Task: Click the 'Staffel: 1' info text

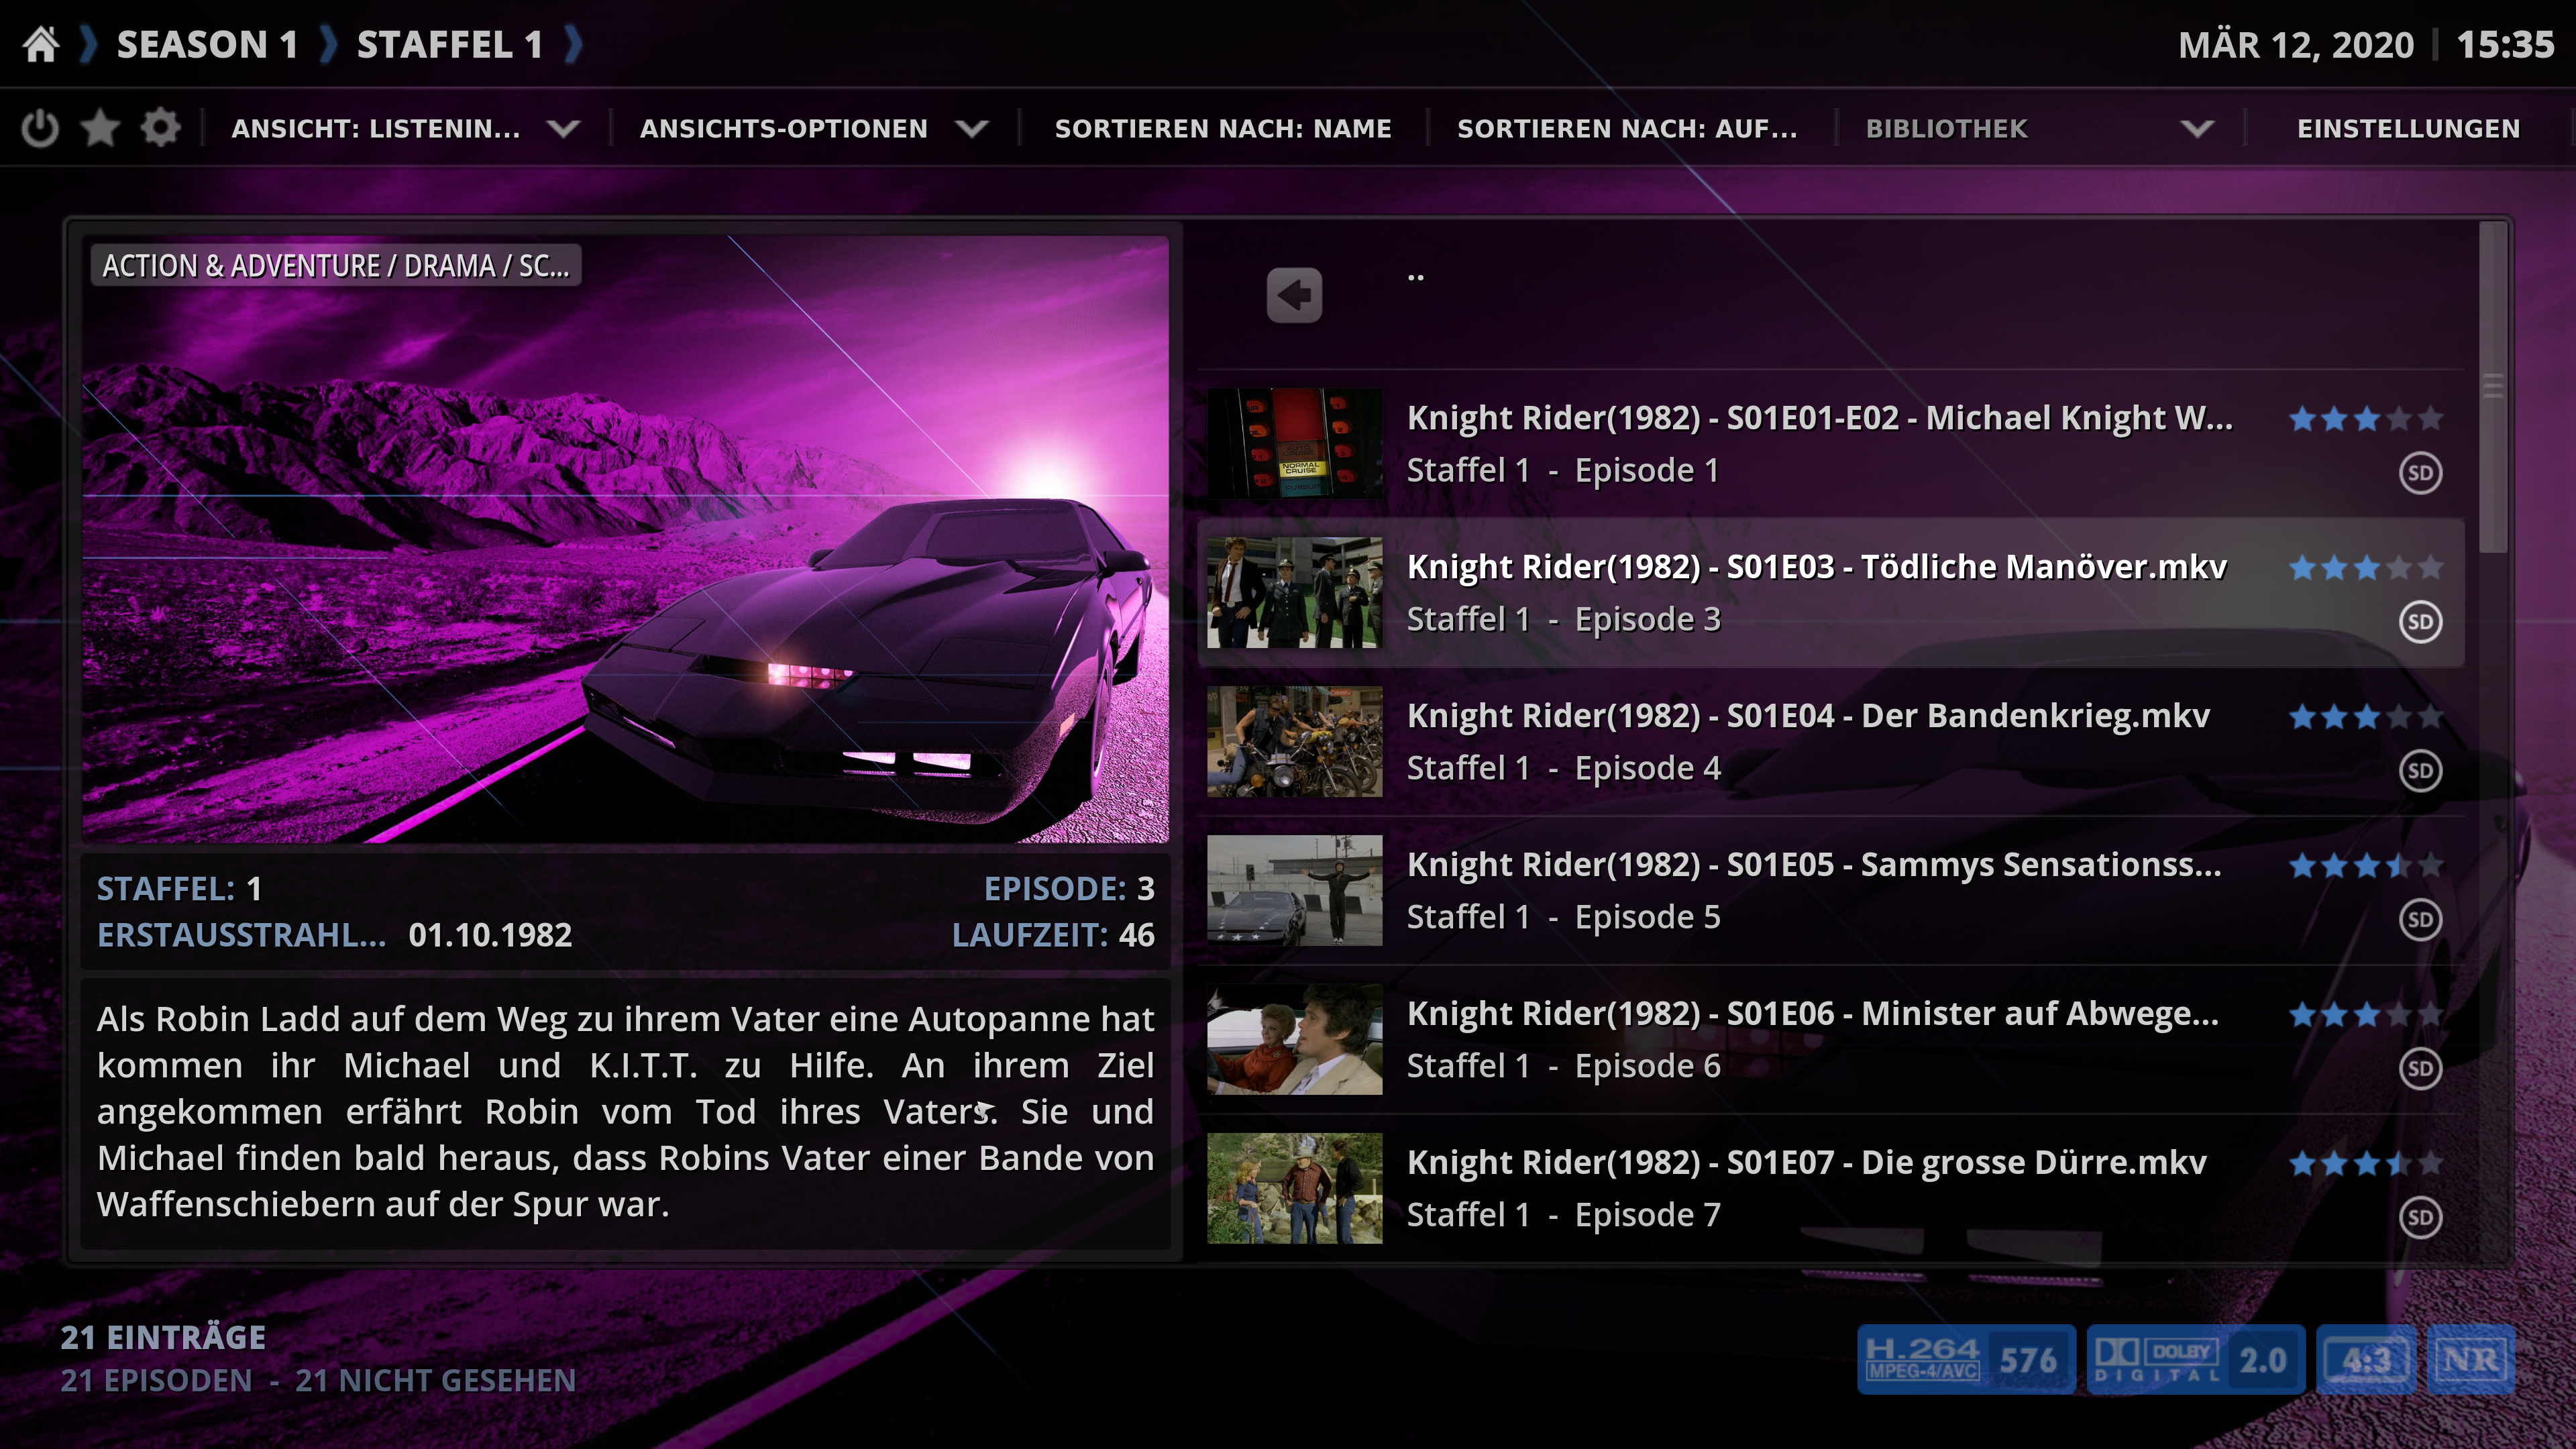Action: [179, 889]
